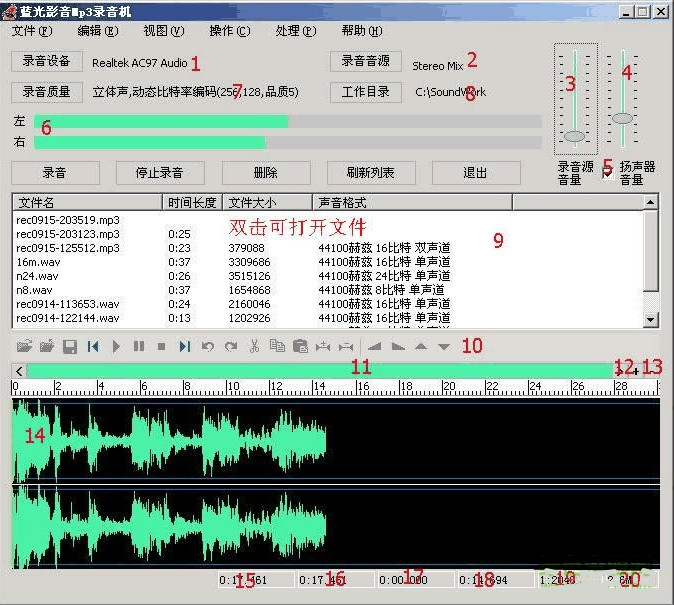Click the 录音 record button
674x605 pixels.
(x=55, y=172)
